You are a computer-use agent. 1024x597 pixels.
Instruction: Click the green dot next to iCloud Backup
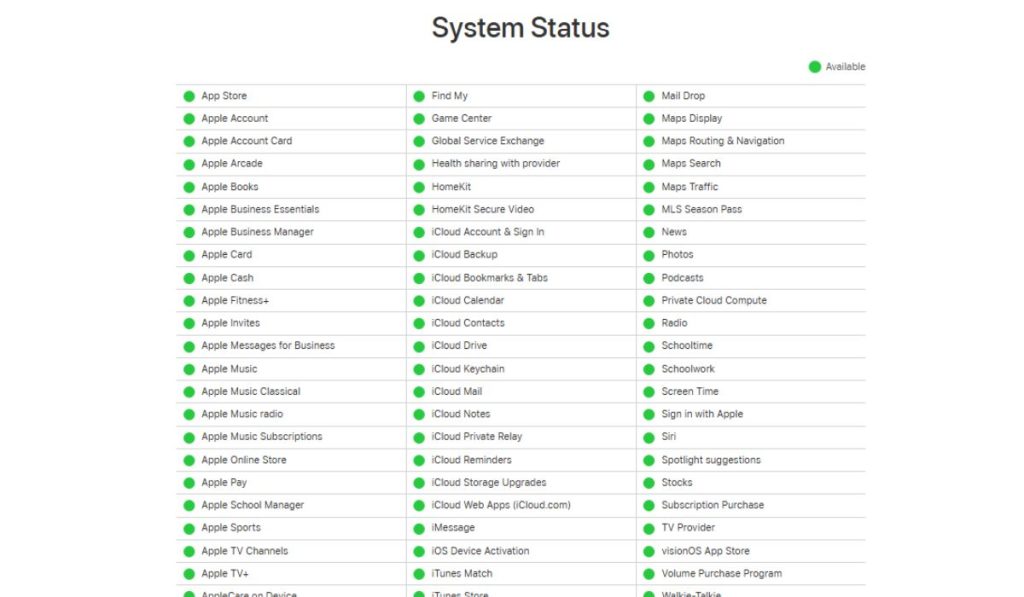(419, 255)
